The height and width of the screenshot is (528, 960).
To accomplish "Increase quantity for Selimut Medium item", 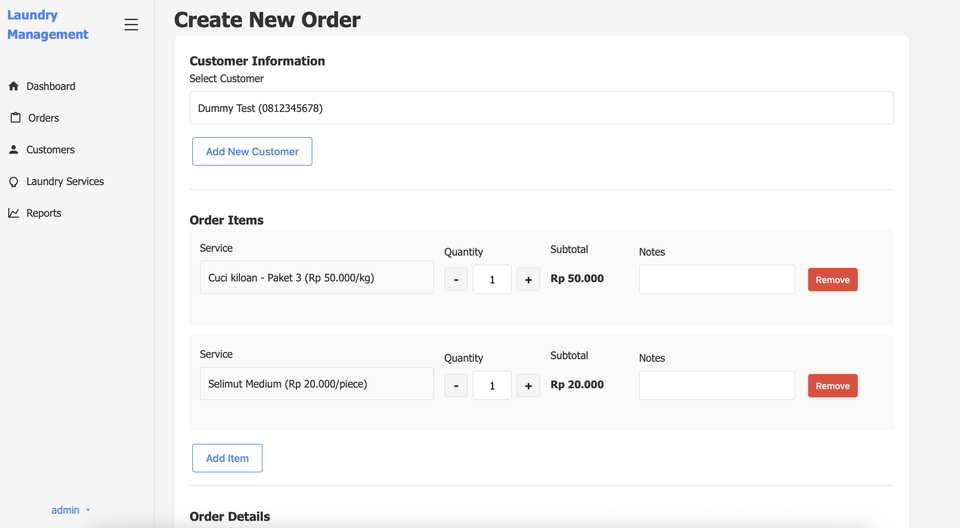I will click(x=528, y=386).
